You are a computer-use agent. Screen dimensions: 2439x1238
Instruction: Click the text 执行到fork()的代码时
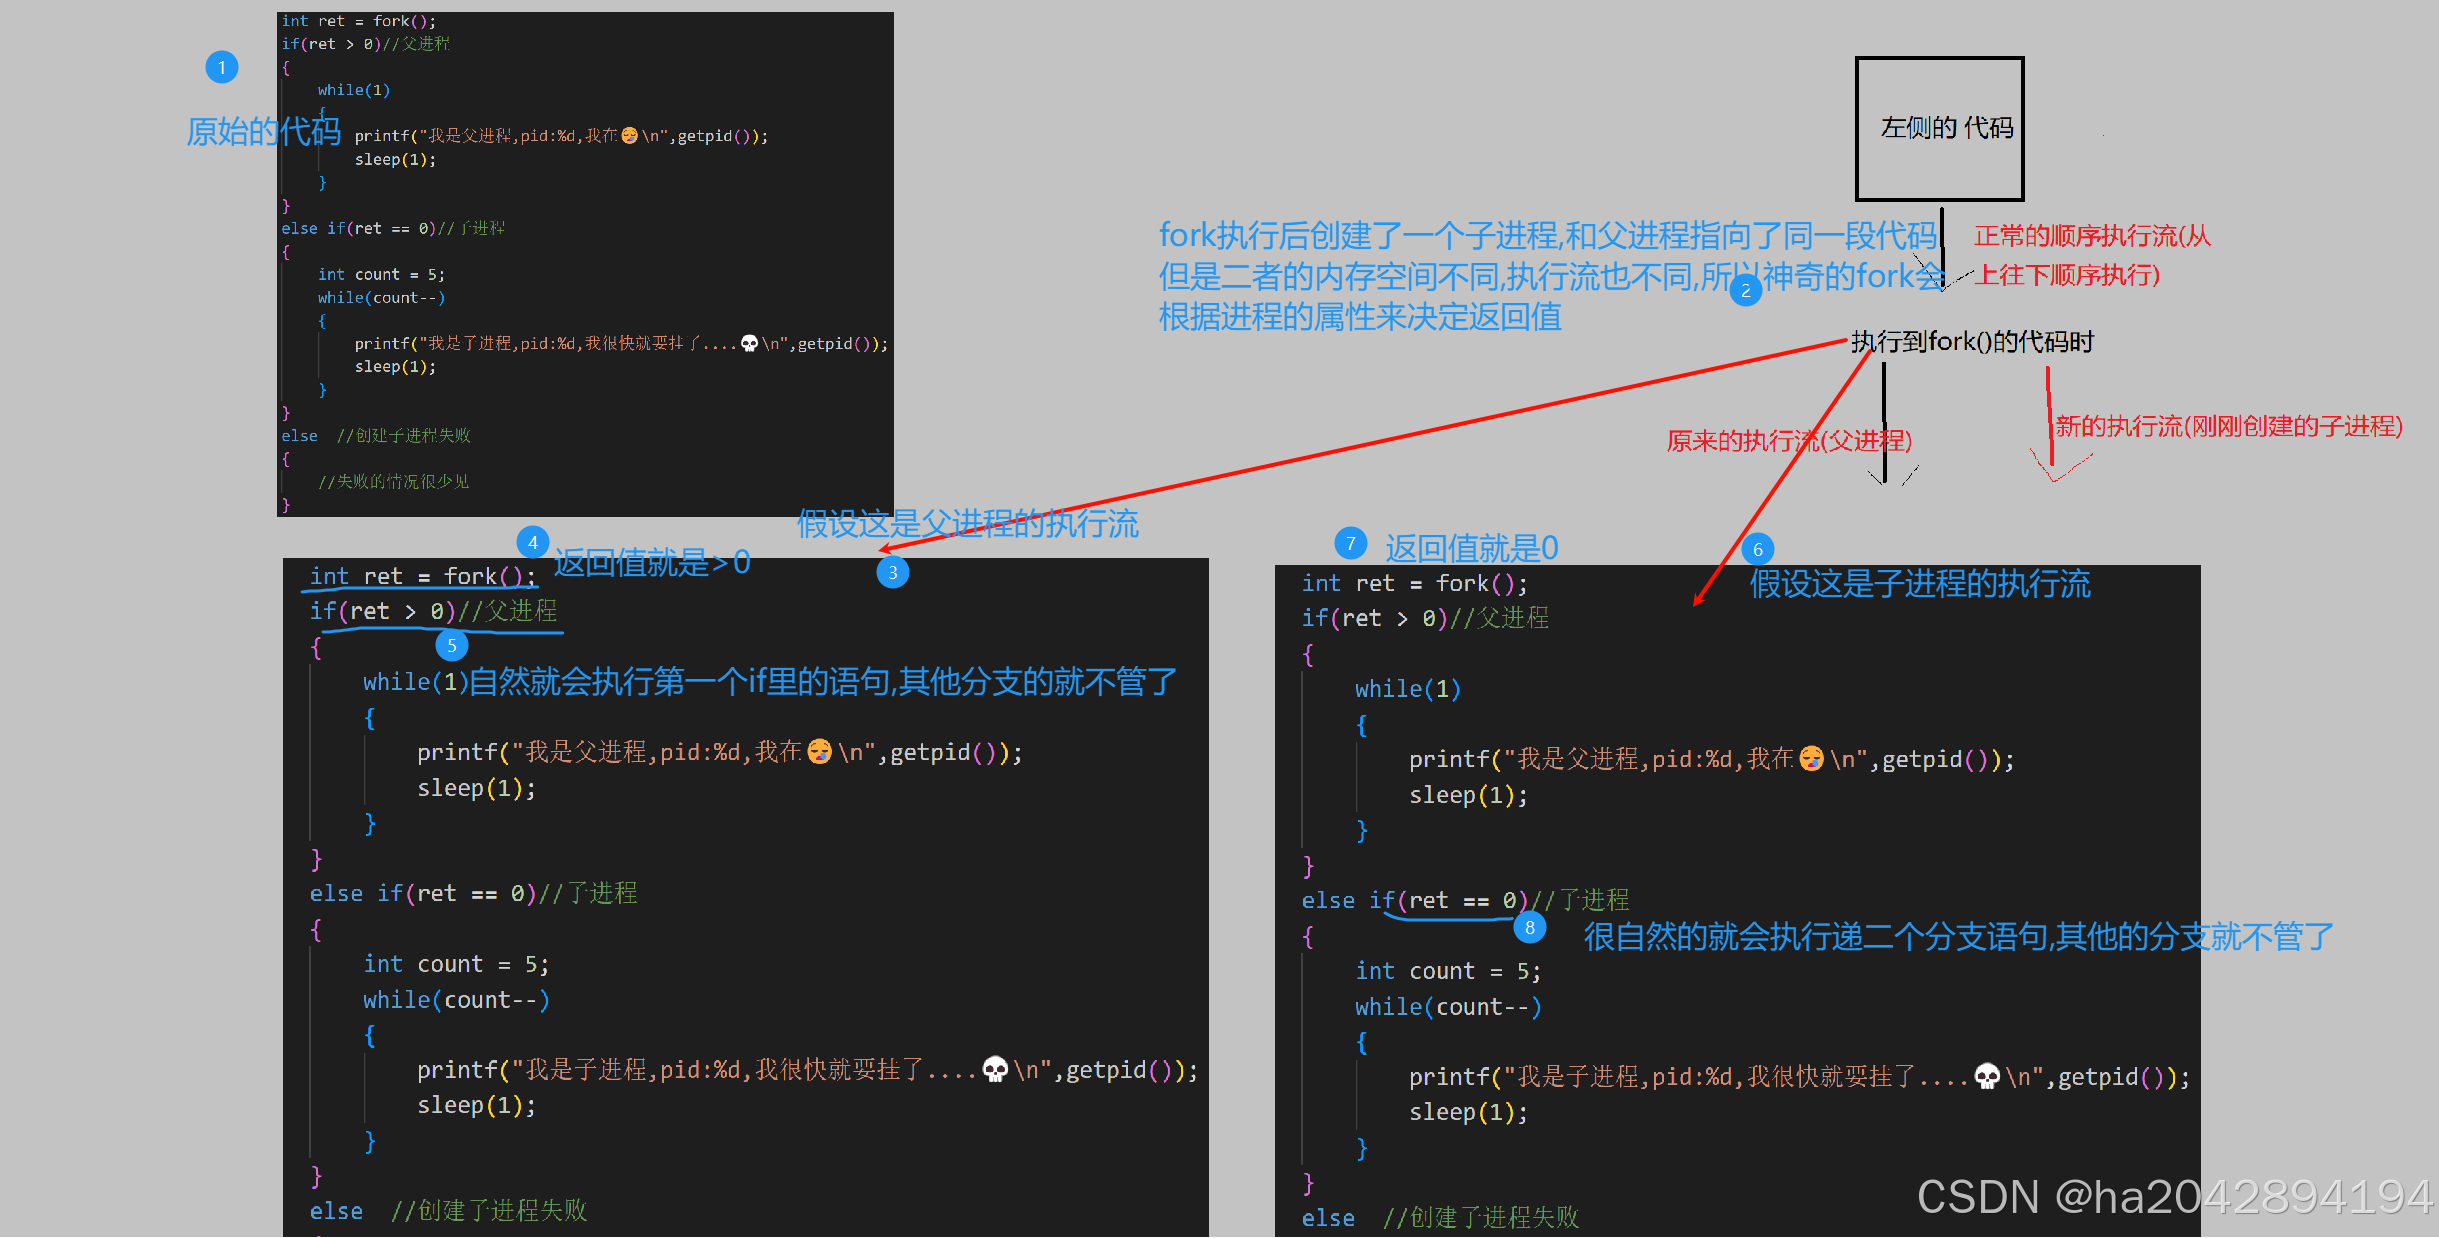point(1972,342)
